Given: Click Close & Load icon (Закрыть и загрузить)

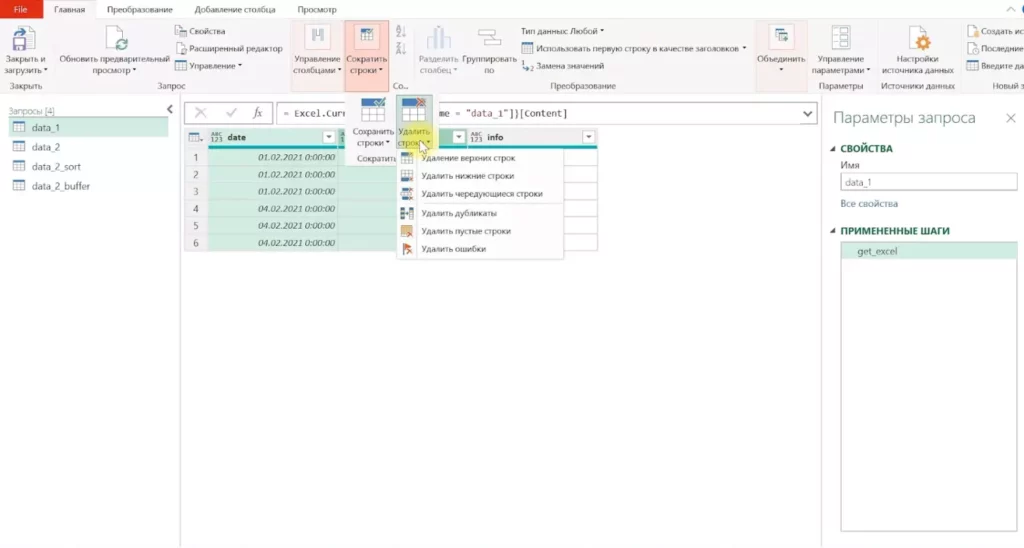Looking at the screenshot, I should pos(24,40).
